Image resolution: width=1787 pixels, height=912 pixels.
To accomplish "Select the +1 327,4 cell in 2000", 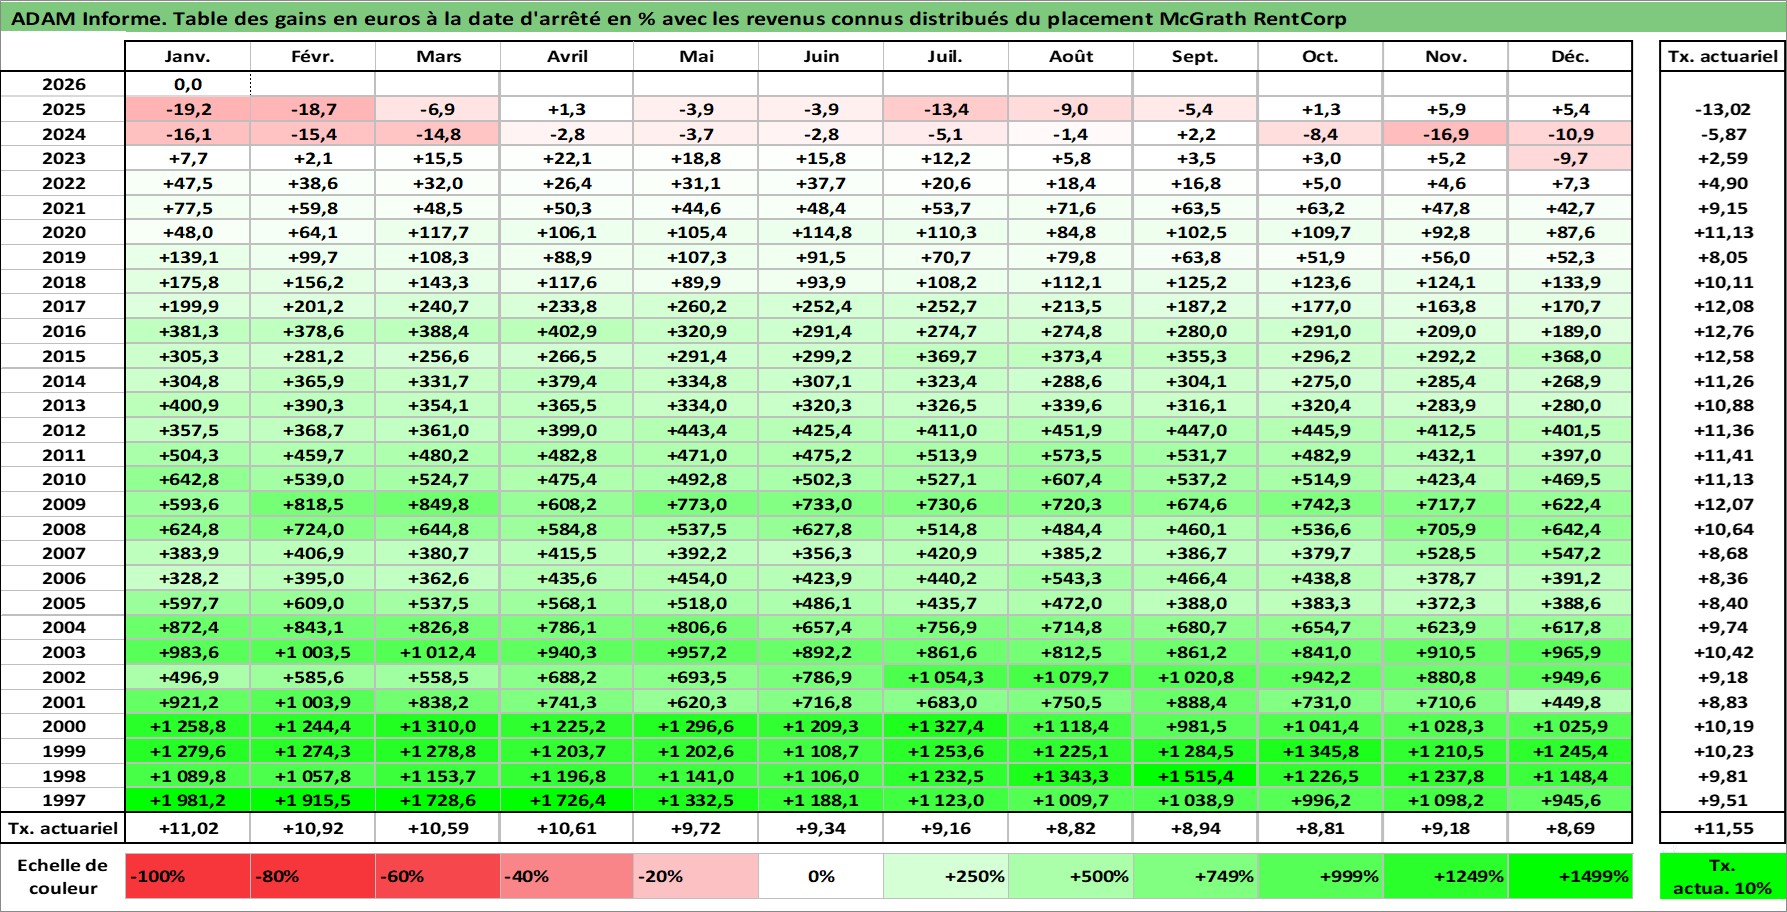I will [x=946, y=726].
